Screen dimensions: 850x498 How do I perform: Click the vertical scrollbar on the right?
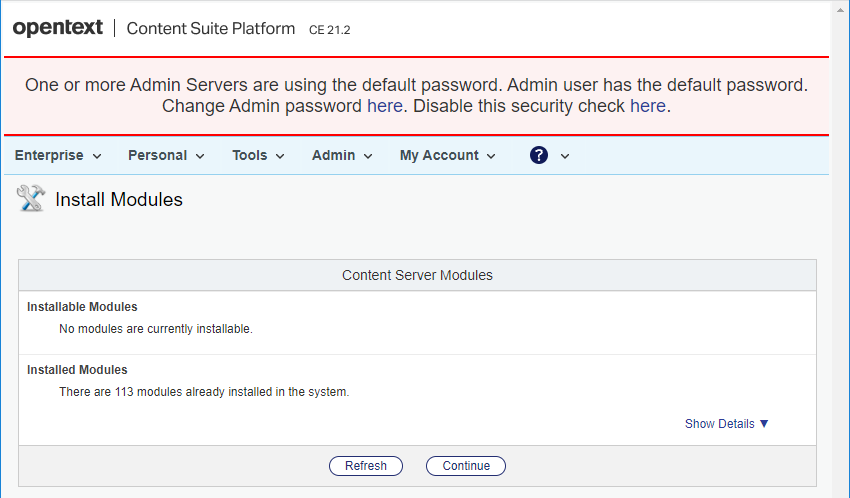[x=840, y=250]
